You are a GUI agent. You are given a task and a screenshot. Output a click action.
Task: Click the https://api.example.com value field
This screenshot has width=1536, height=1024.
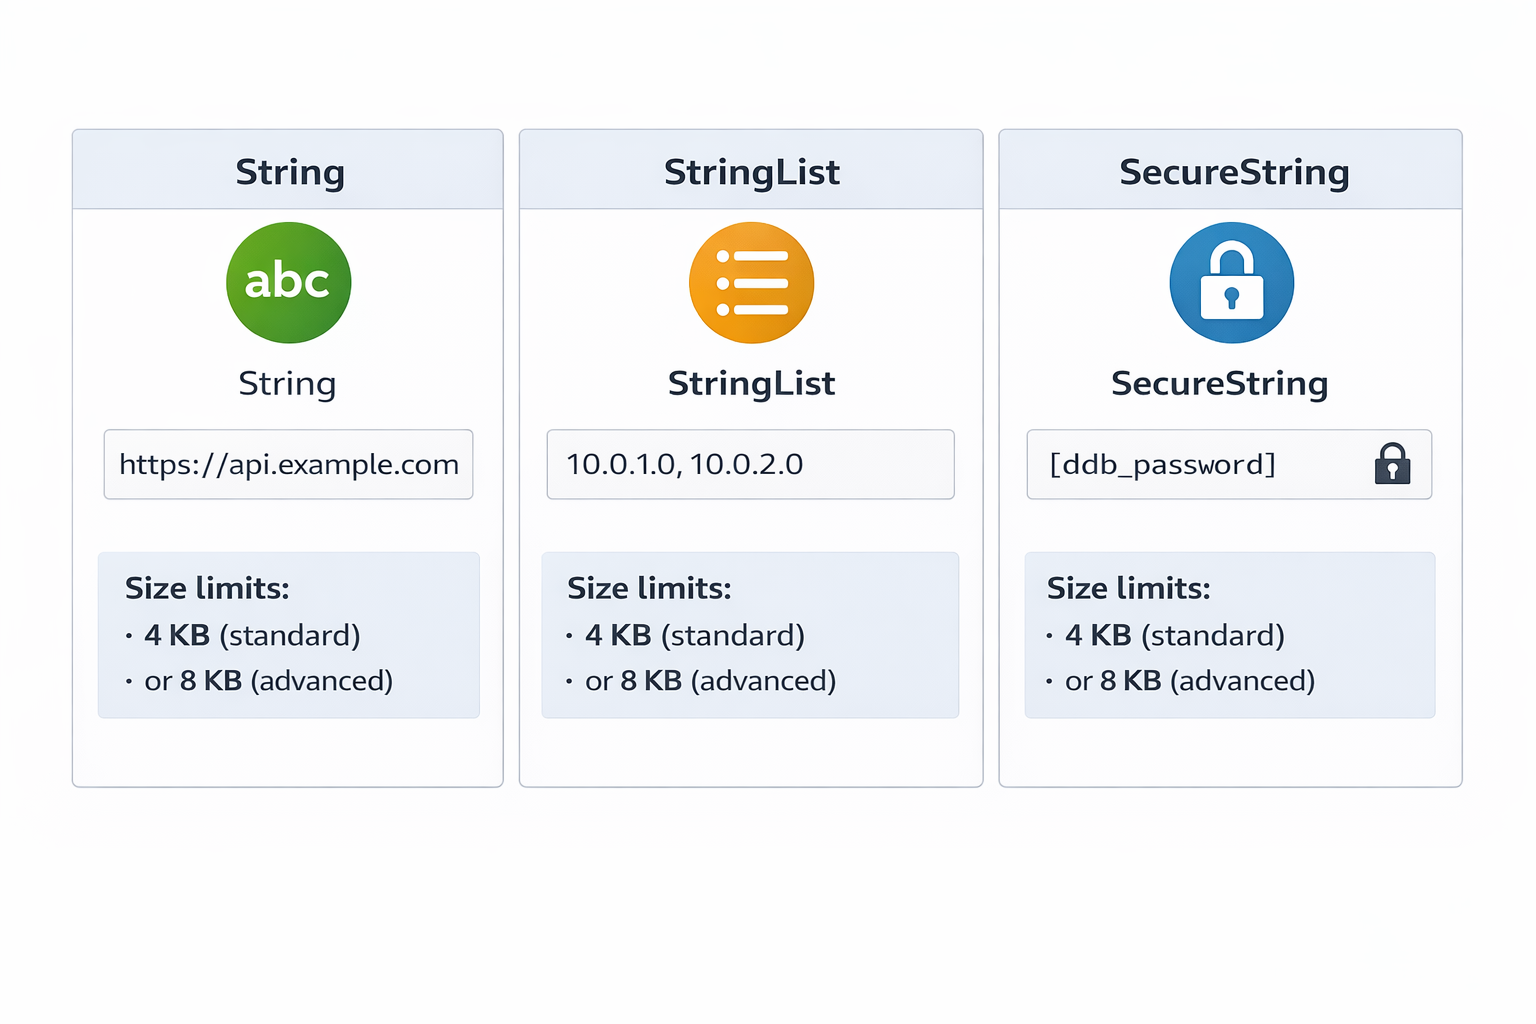288,464
